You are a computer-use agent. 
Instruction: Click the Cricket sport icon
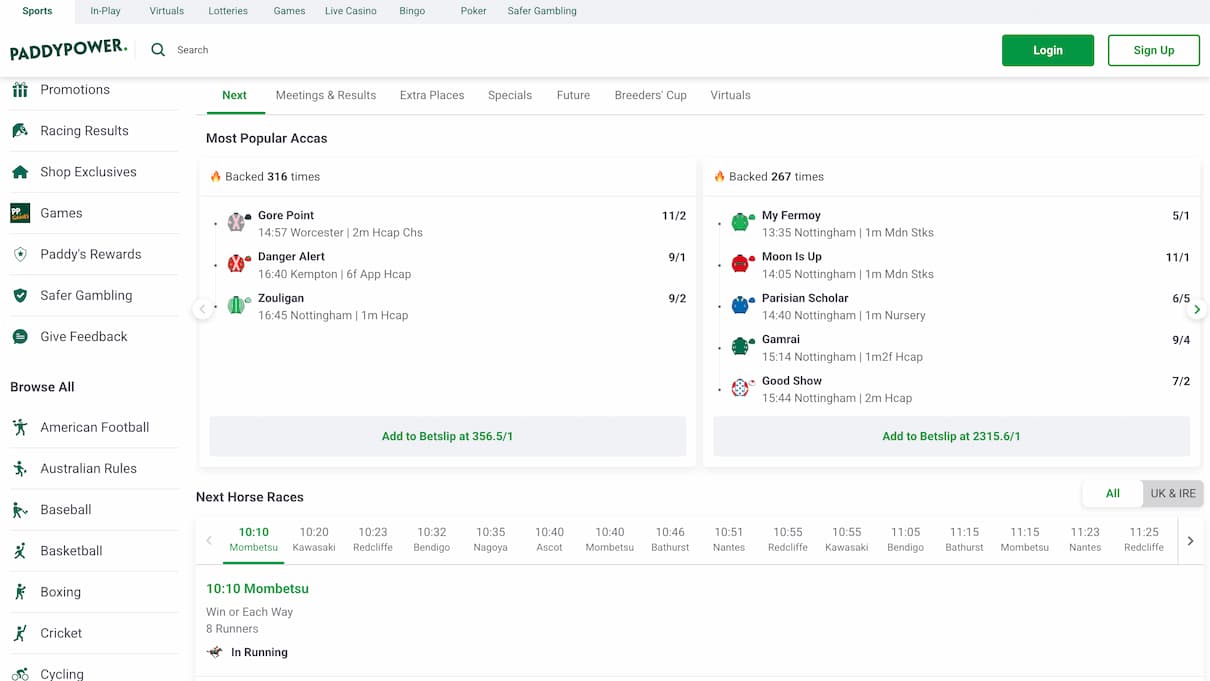click(x=20, y=633)
